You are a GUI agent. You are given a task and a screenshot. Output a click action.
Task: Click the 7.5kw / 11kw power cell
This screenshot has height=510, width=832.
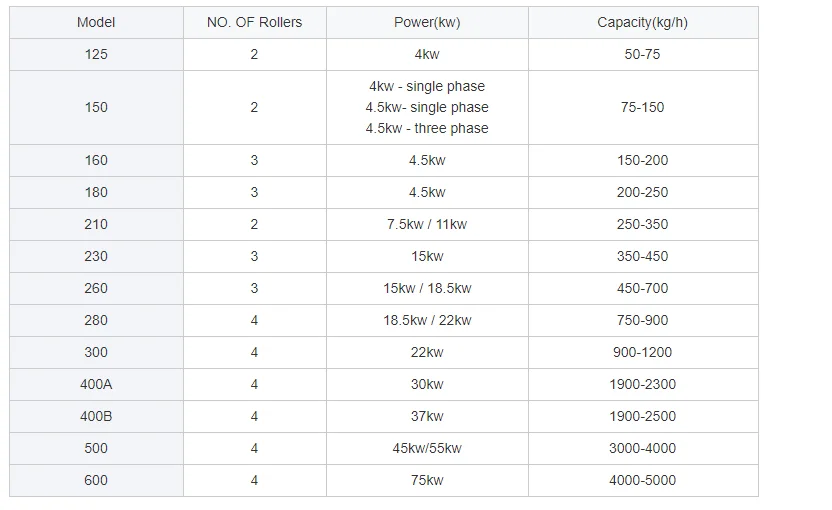(x=427, y=224)
